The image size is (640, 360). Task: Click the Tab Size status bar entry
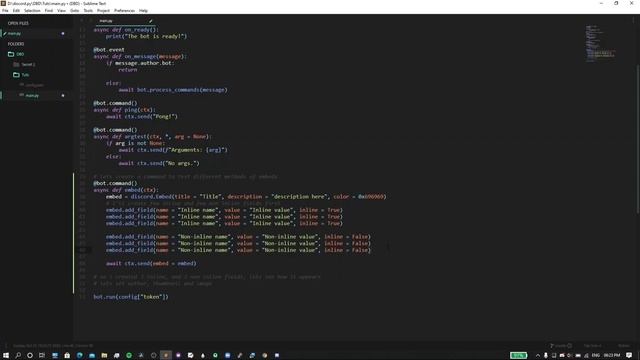593,346
